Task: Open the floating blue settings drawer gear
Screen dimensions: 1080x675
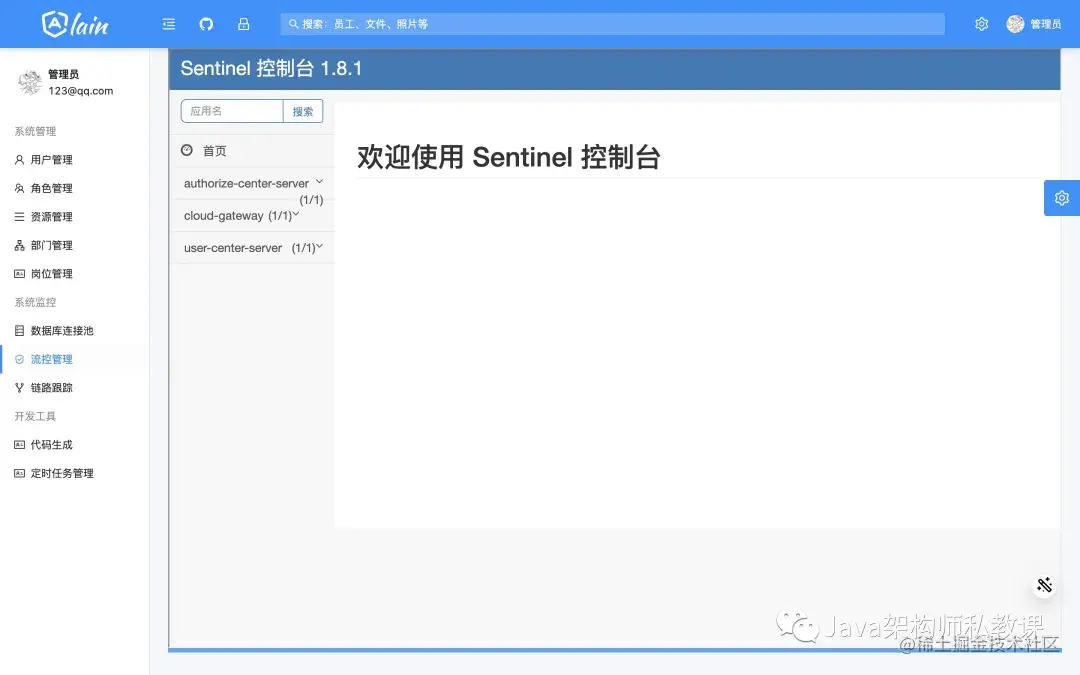Action: pyautogui.click(x=1062, y=198)
